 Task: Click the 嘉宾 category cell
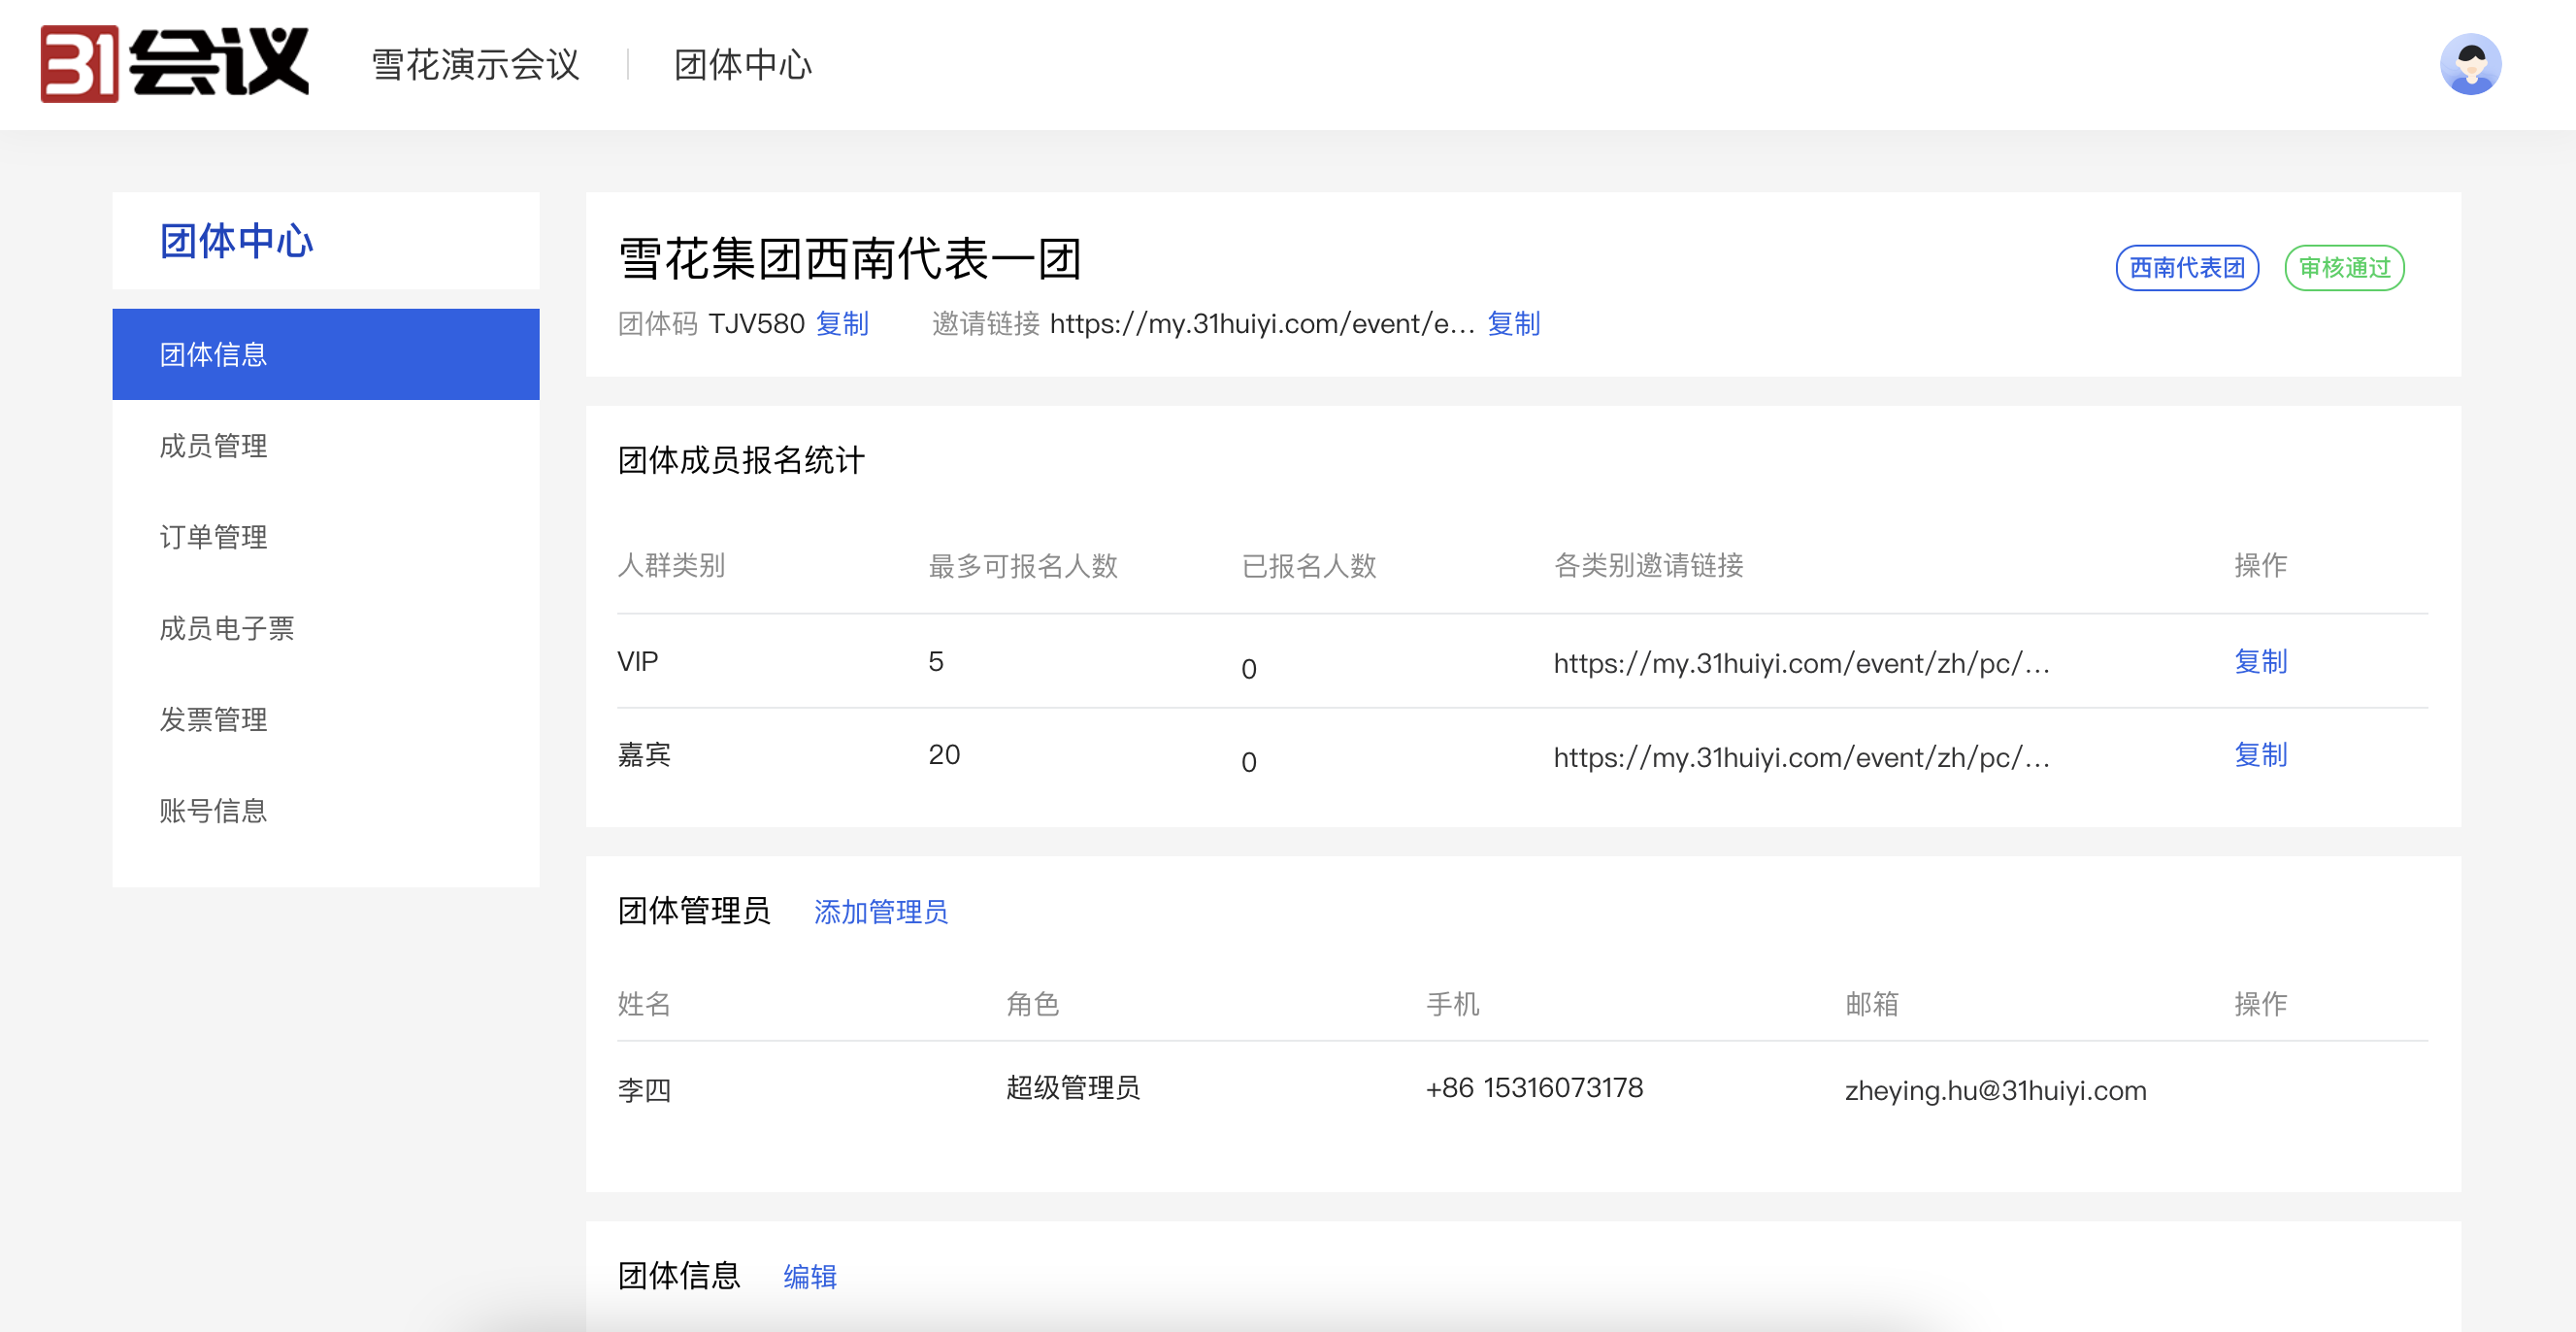(x=644, y=755)
